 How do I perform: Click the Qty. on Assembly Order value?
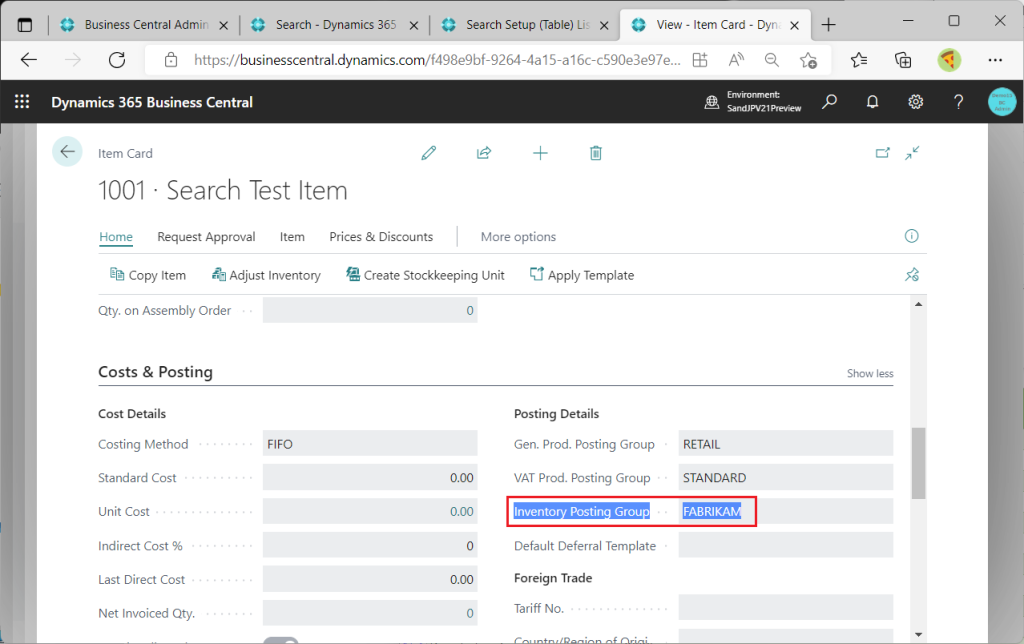click(470, 310)
